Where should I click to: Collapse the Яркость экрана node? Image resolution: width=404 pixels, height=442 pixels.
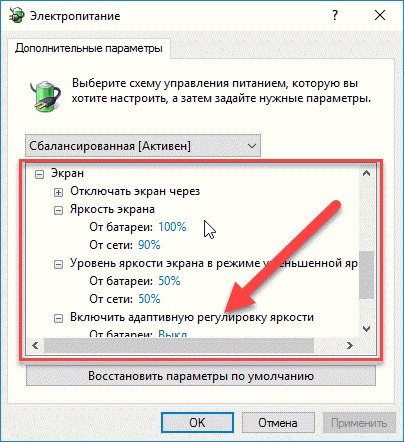[x=58, y=210]
